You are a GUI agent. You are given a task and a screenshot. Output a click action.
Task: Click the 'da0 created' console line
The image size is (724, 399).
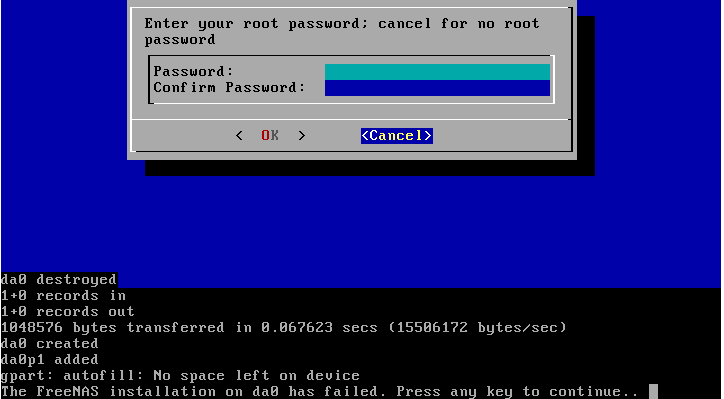click(x=49, y=344)
